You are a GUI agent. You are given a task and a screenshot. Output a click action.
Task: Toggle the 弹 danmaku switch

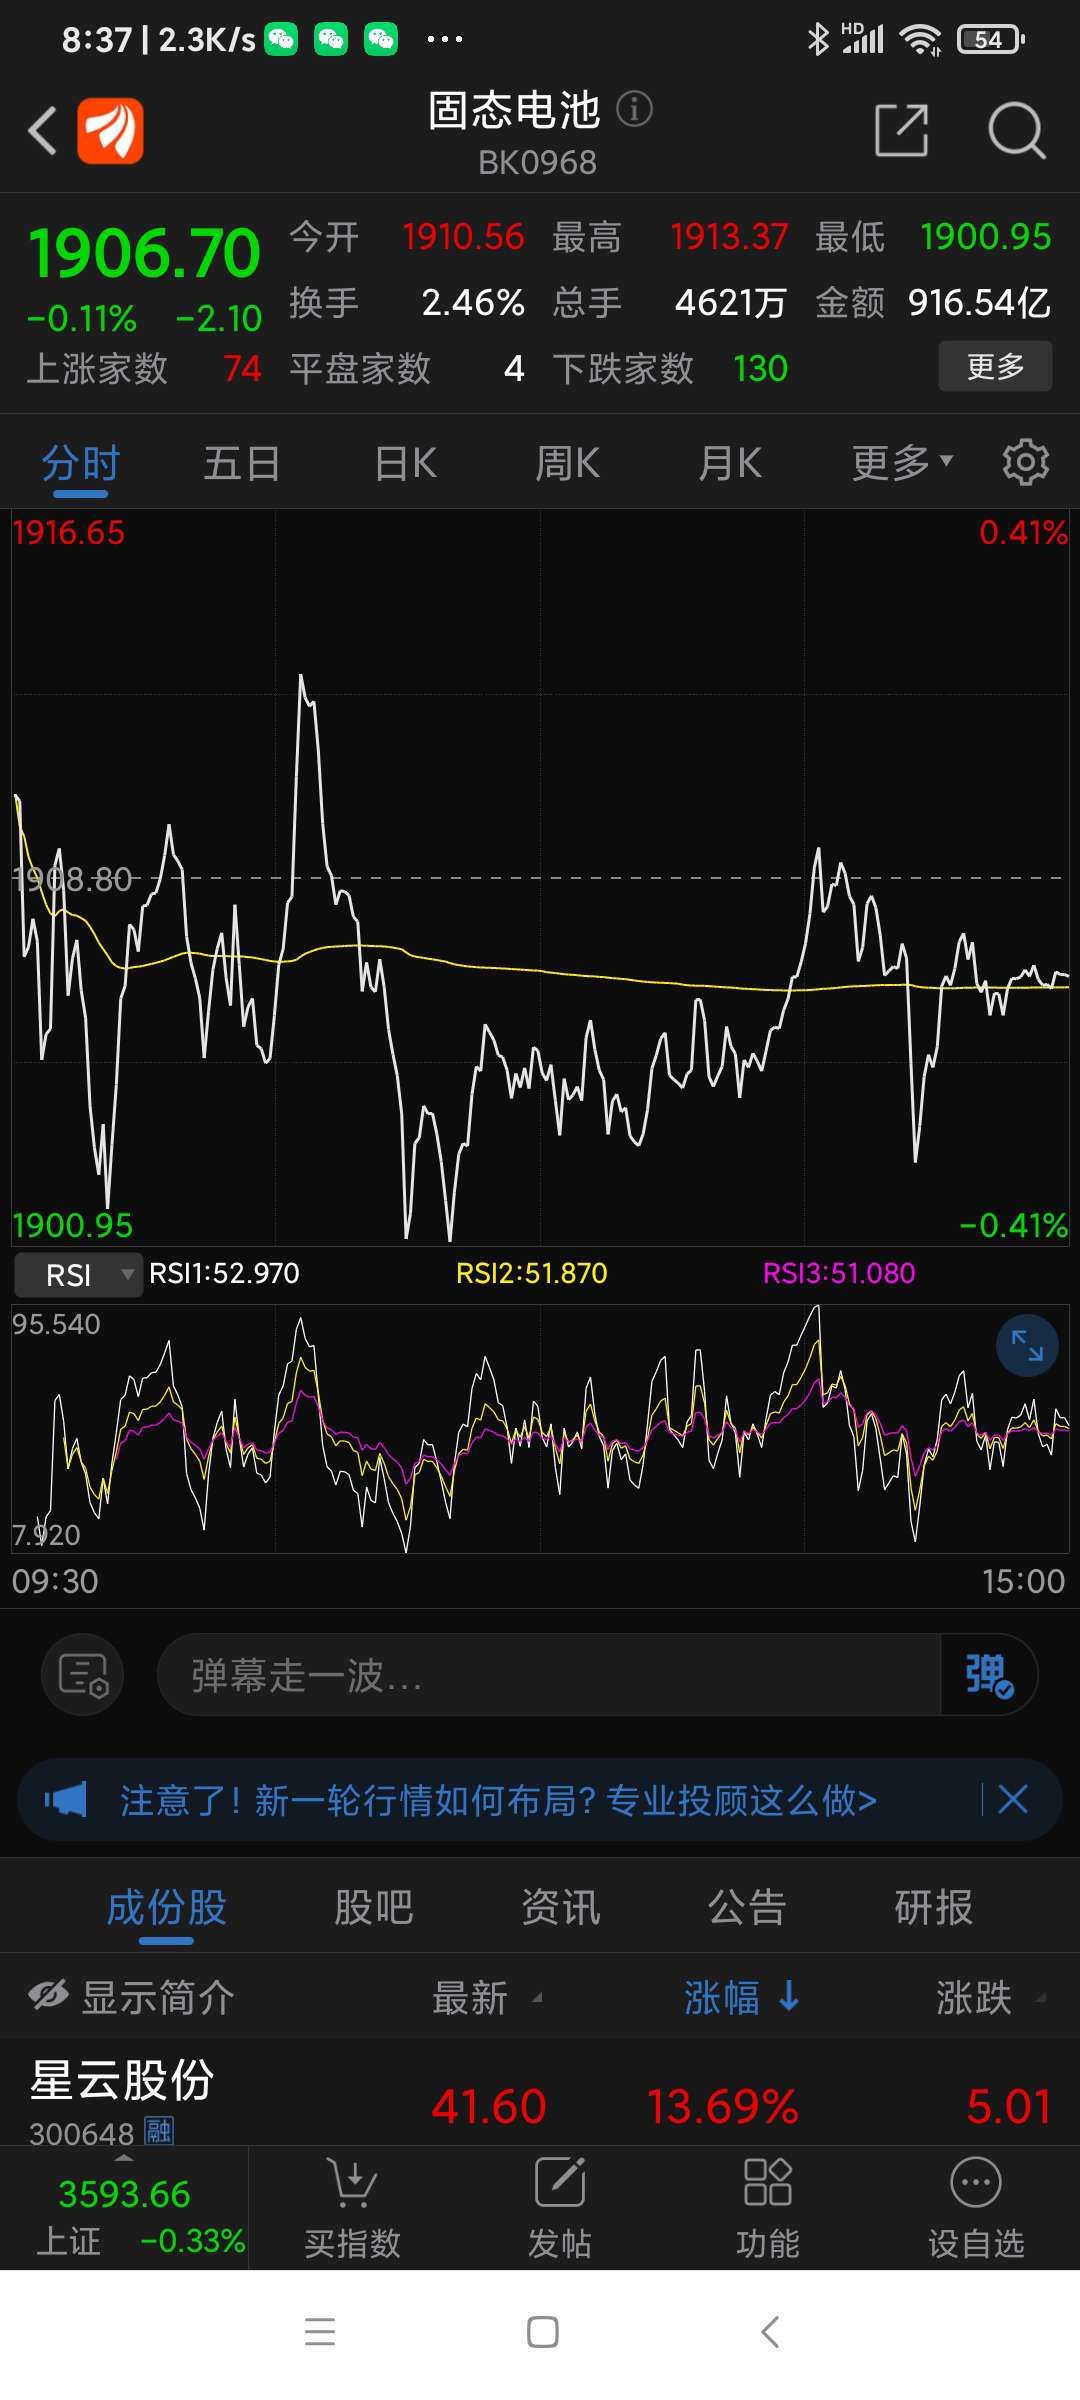(x=988, y=1674)
